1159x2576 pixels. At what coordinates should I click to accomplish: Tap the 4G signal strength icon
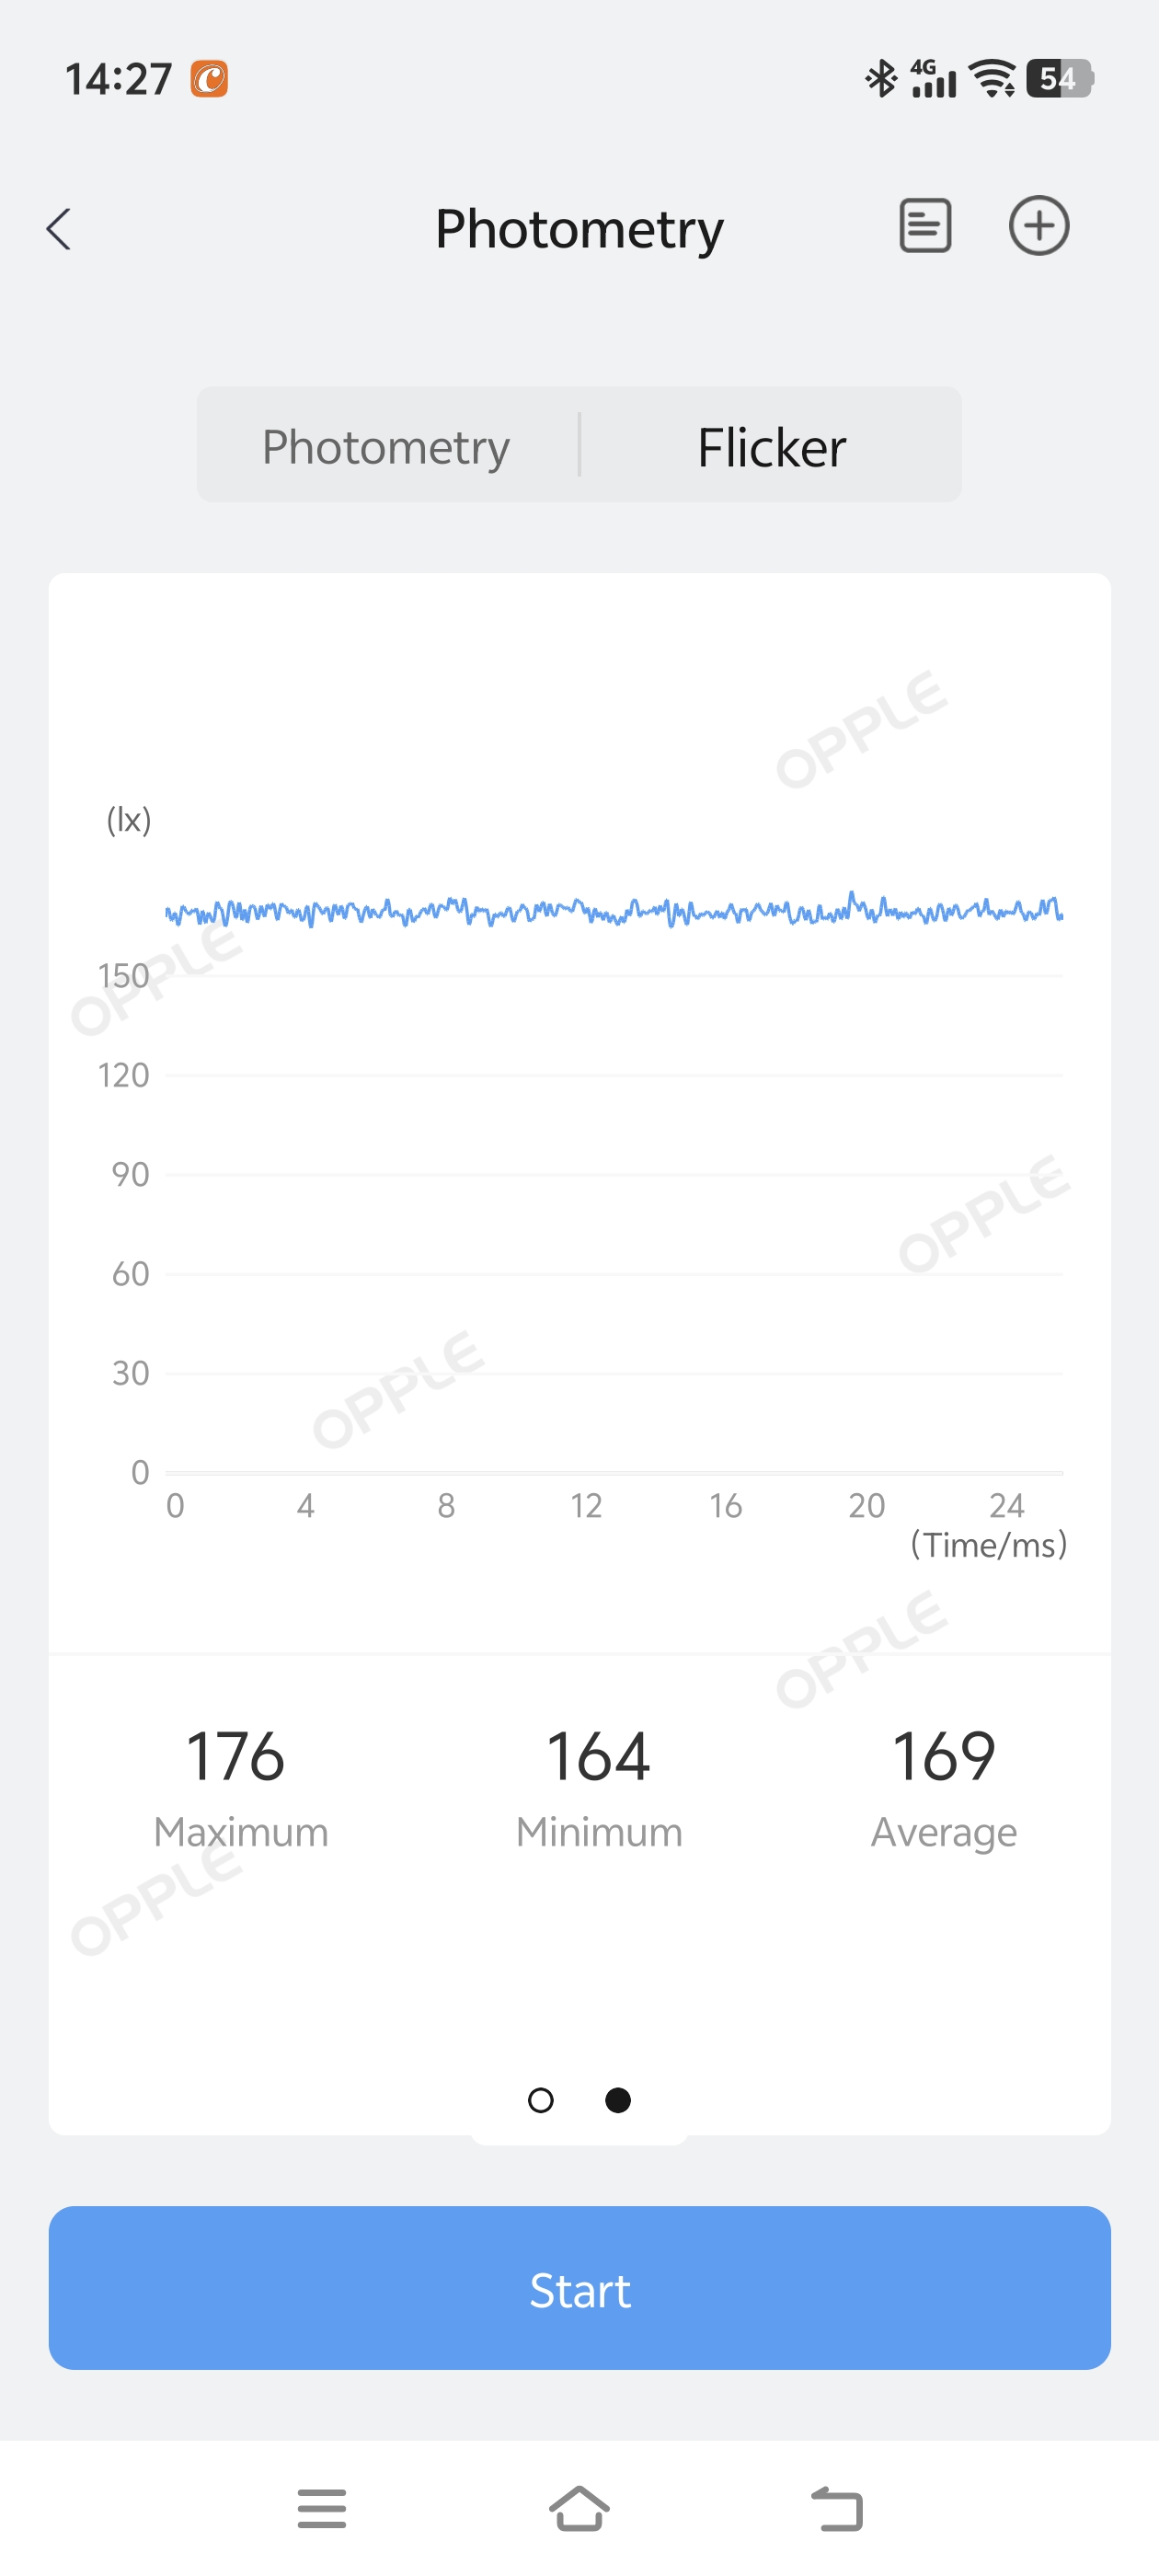coord(933,78)
